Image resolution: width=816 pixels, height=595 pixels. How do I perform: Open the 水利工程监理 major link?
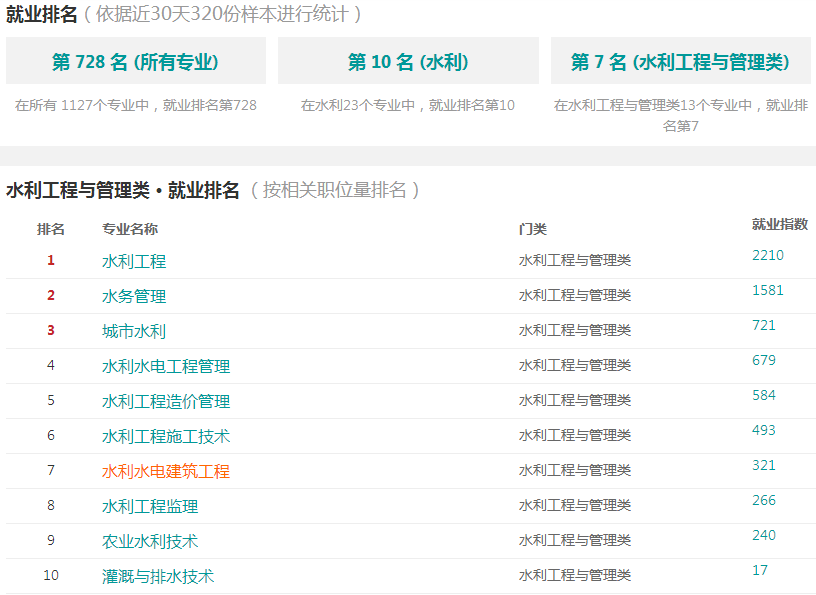coord(150,506)
